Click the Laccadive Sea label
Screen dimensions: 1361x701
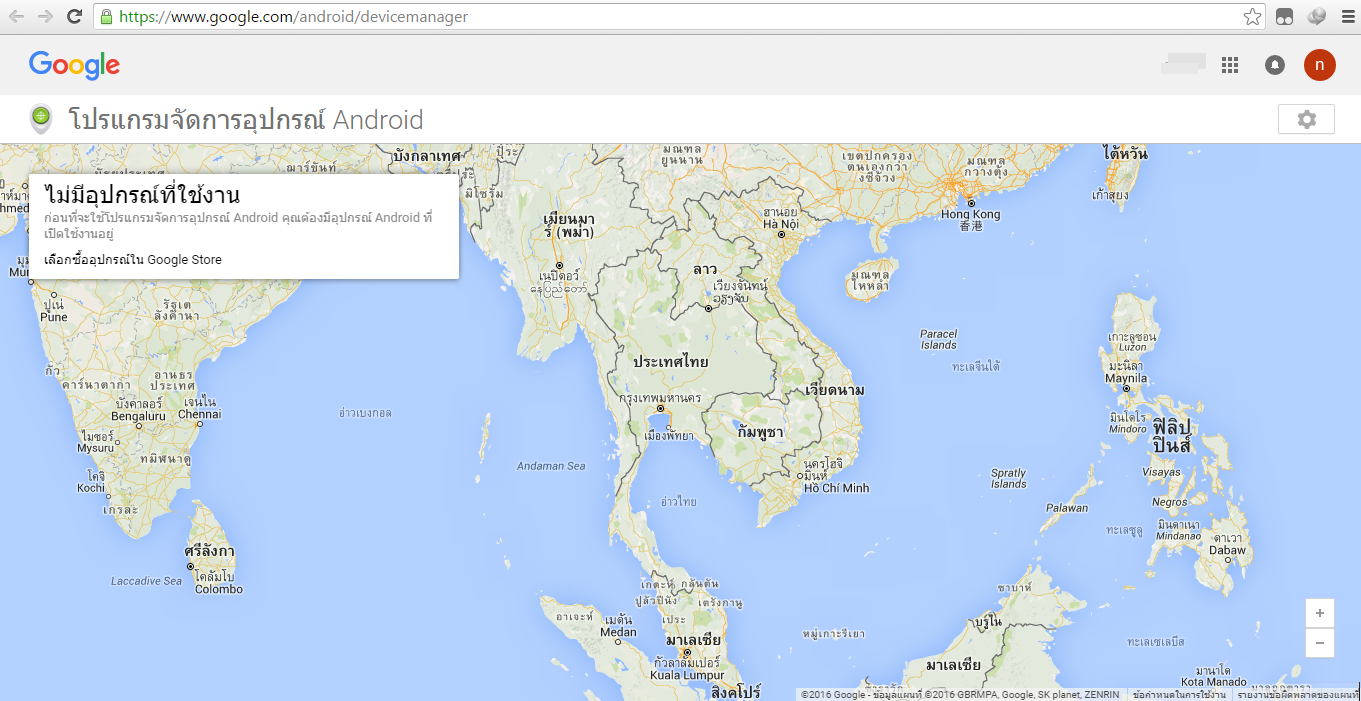pyautogui.click(x=147, y=581)
